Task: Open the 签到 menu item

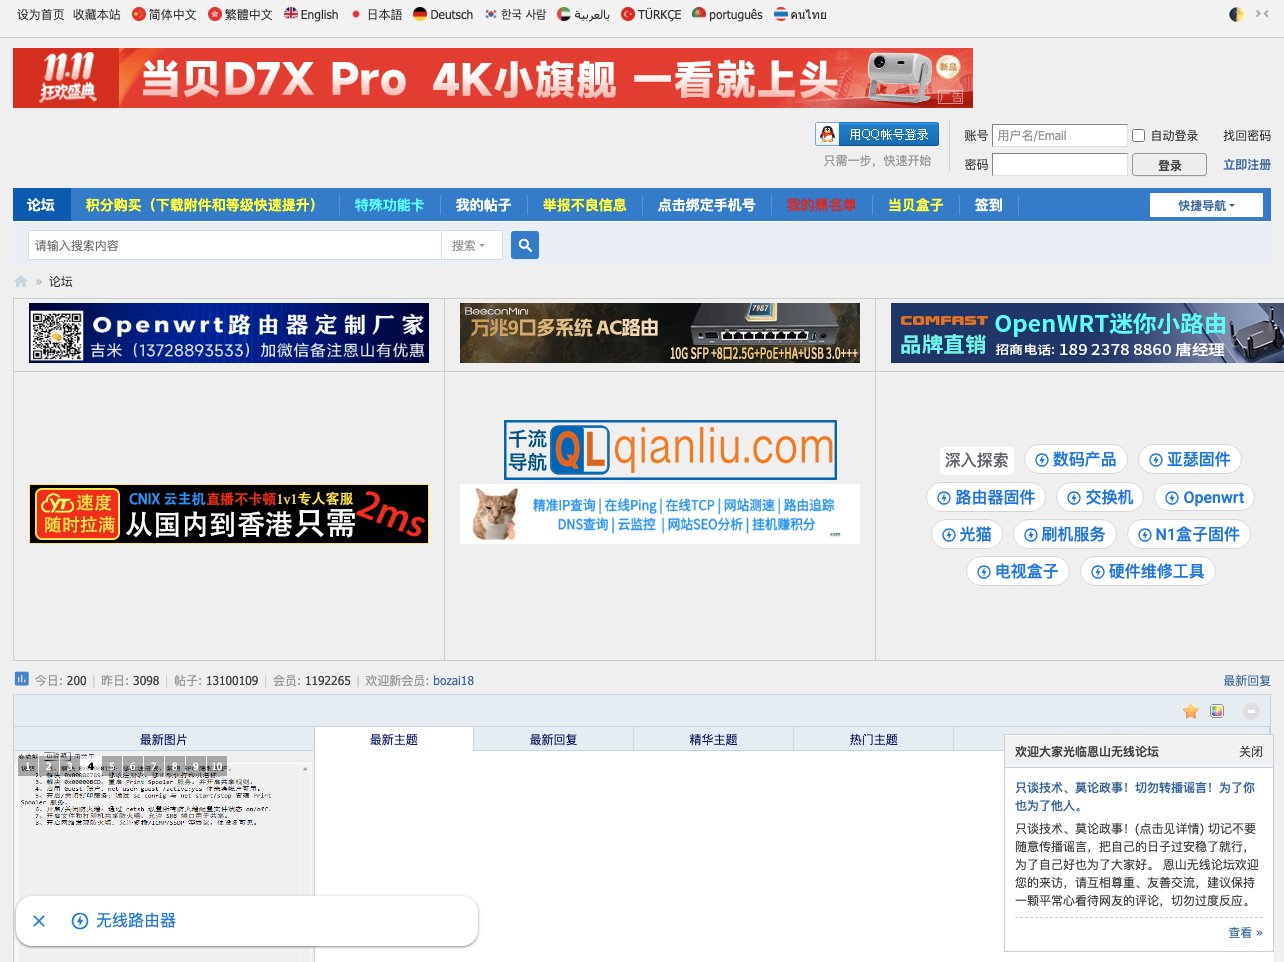Action: pyautogui.click(x=988, y=205)
